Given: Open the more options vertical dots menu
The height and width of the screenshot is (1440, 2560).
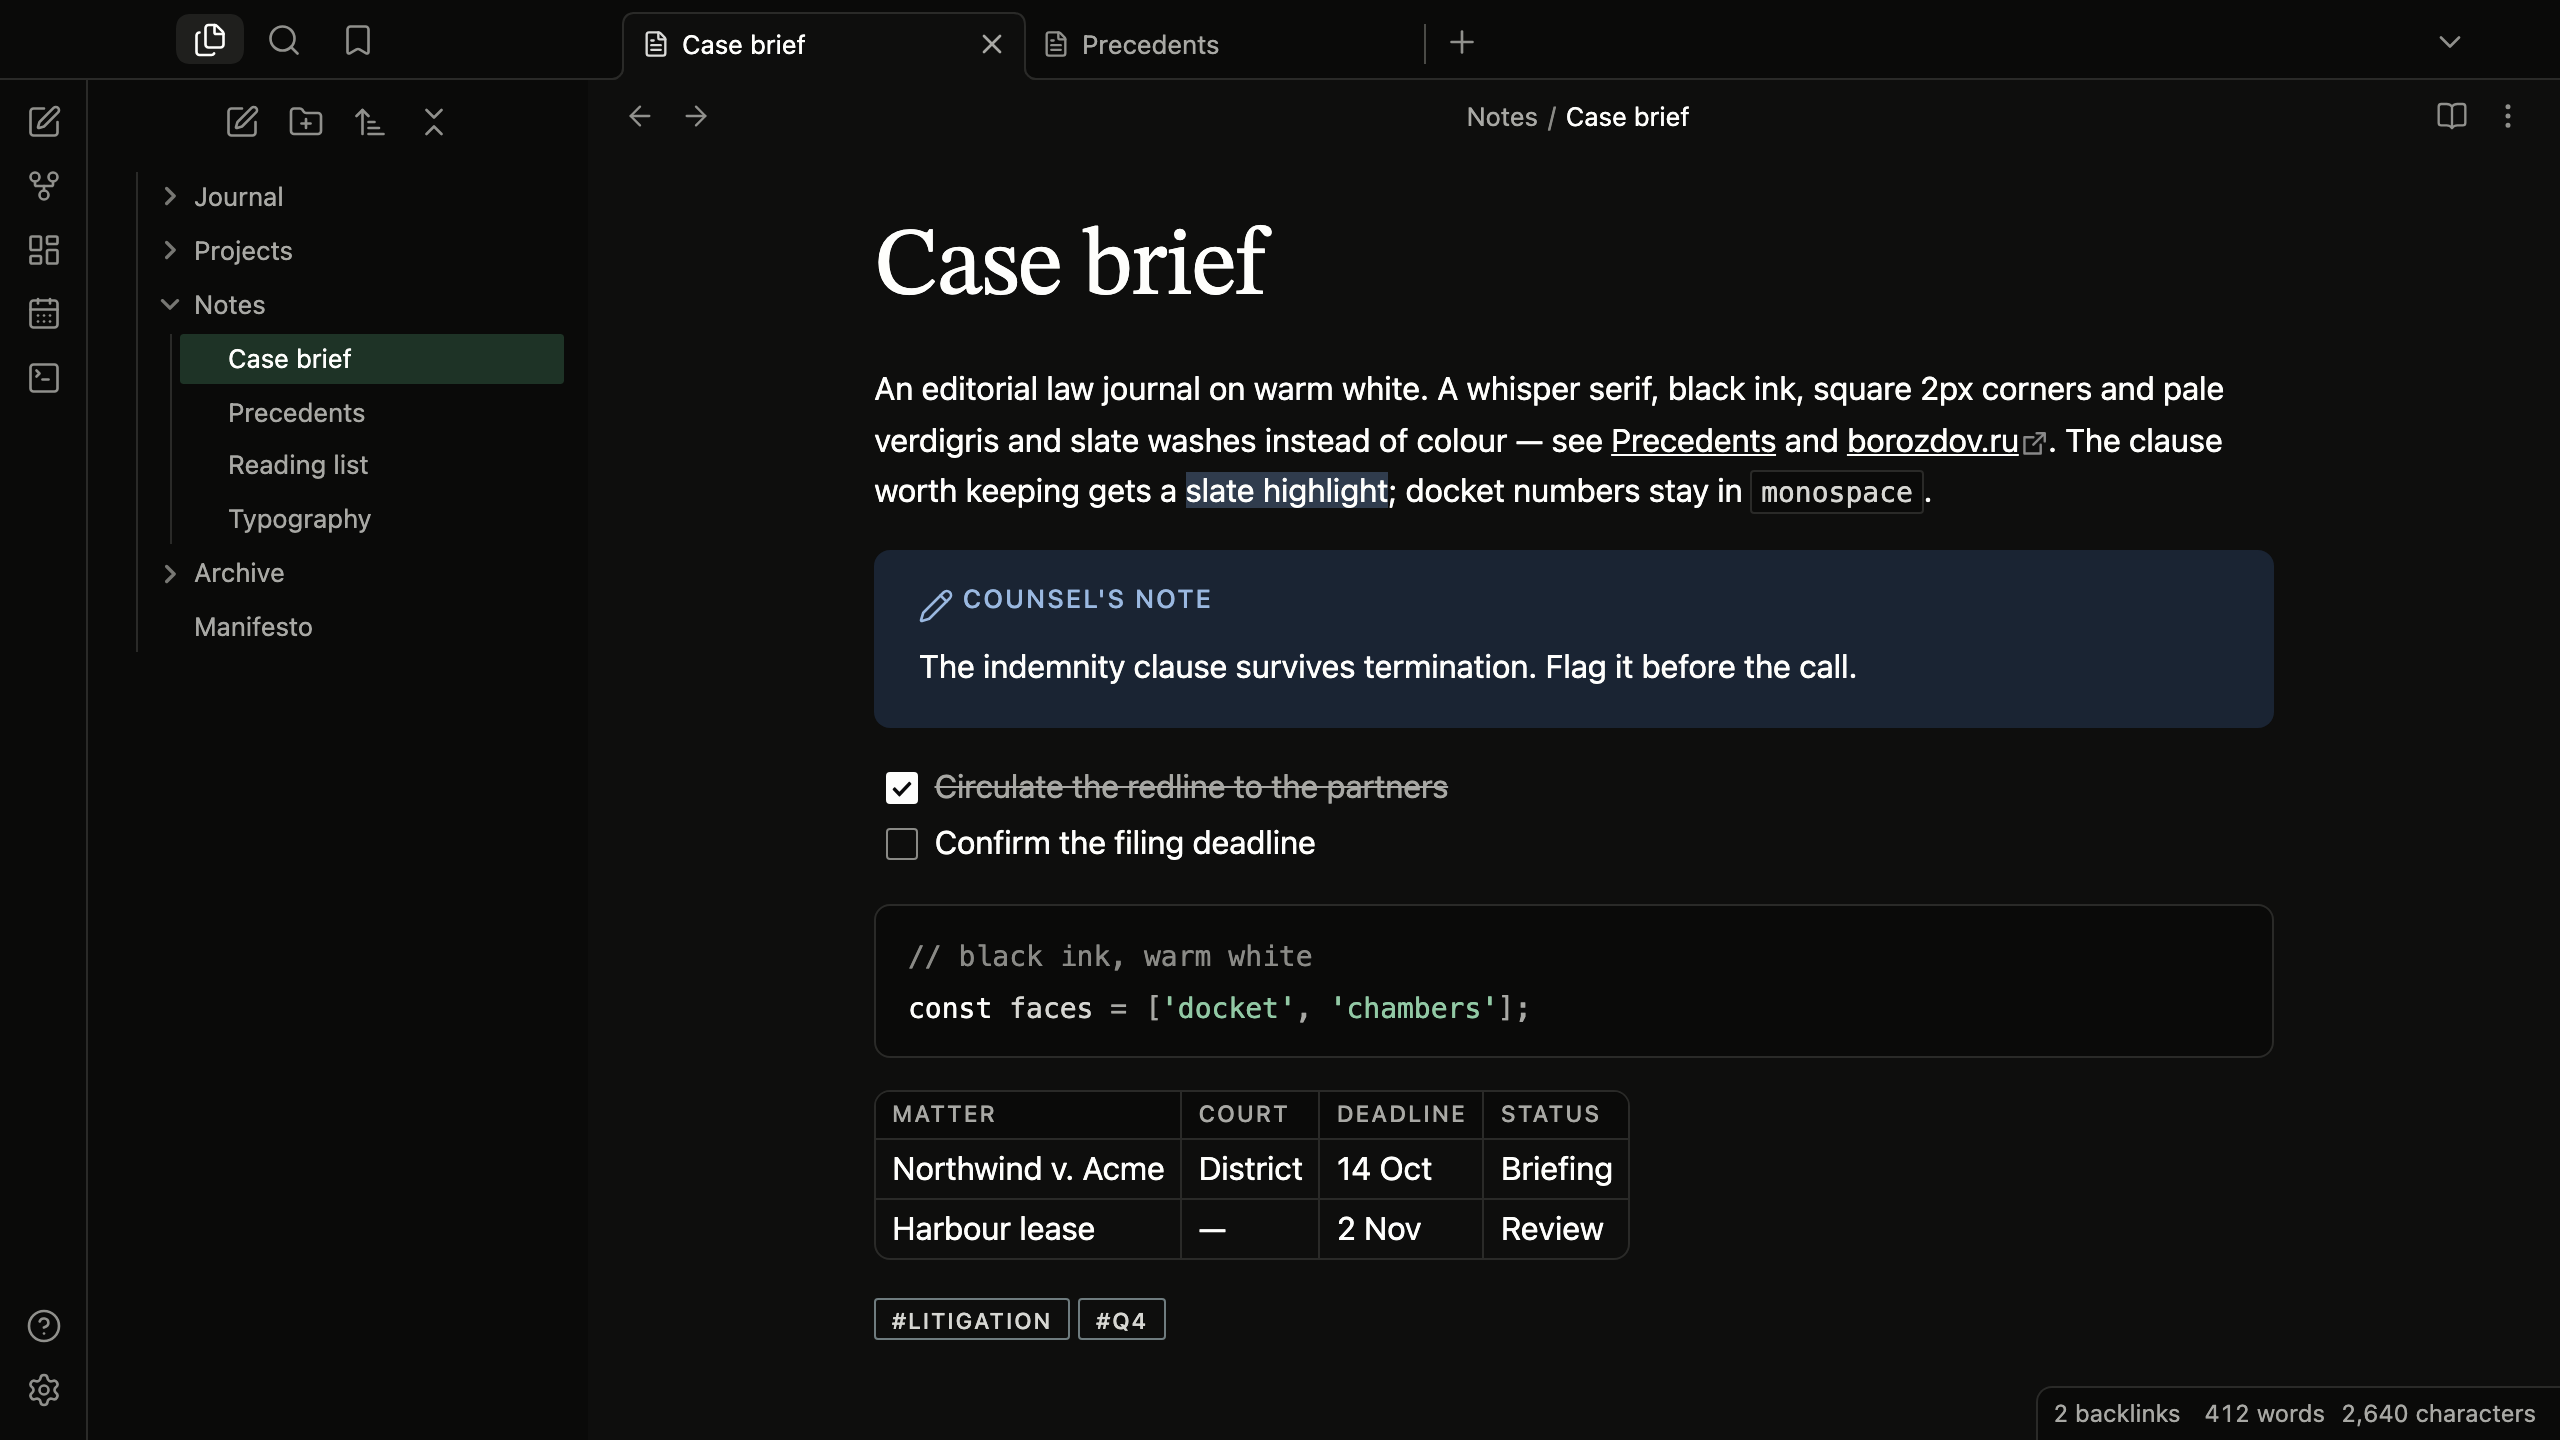Looking at the screenshot, I should [2508, 117].
